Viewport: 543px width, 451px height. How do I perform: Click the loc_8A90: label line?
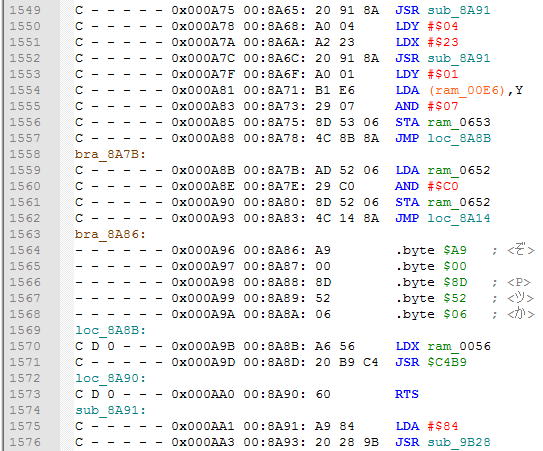pyautogui.click(x=110, y=378)
